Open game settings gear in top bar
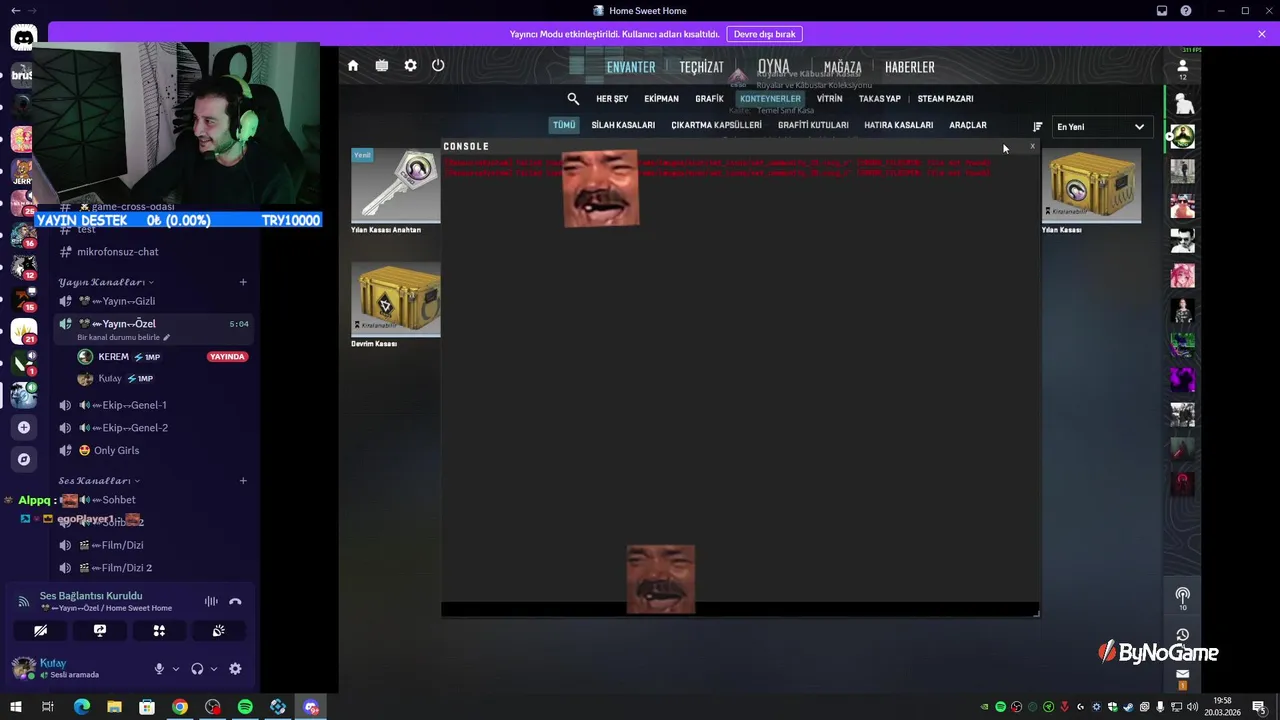Screen dimensions: 1280x720 coord(410,65)
